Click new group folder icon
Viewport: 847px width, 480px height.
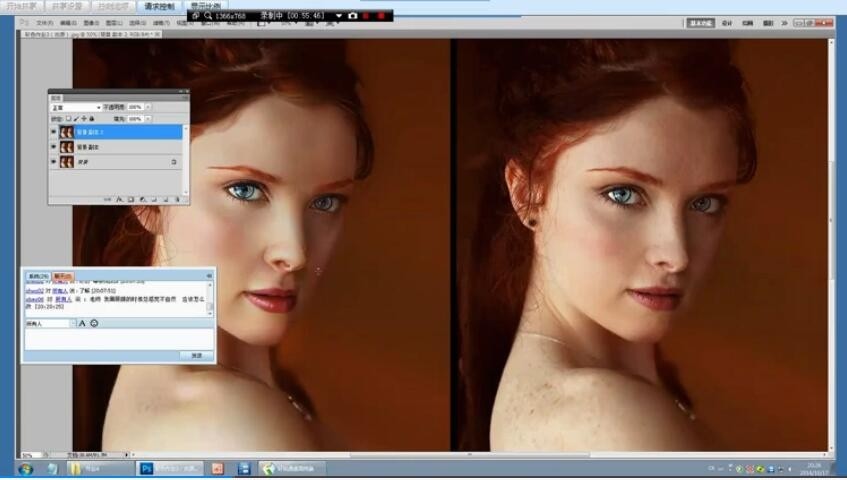click(x=154, y=200)
